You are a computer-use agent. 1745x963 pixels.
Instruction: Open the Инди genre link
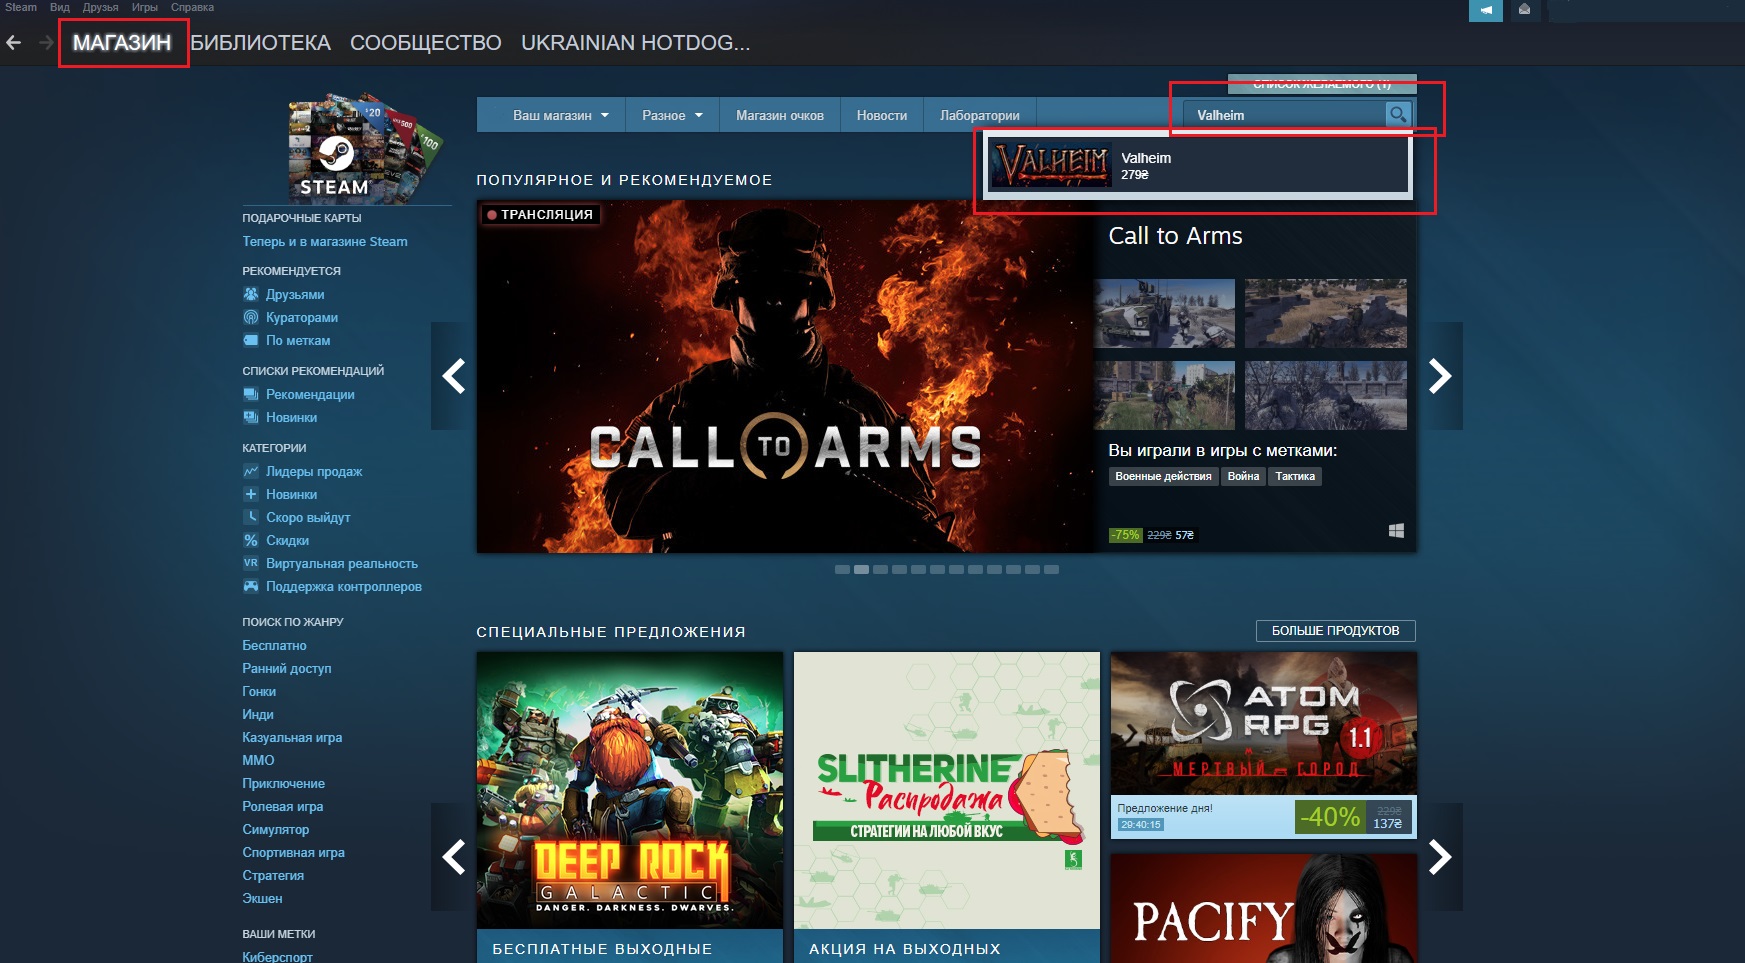(x=258, y=714)
